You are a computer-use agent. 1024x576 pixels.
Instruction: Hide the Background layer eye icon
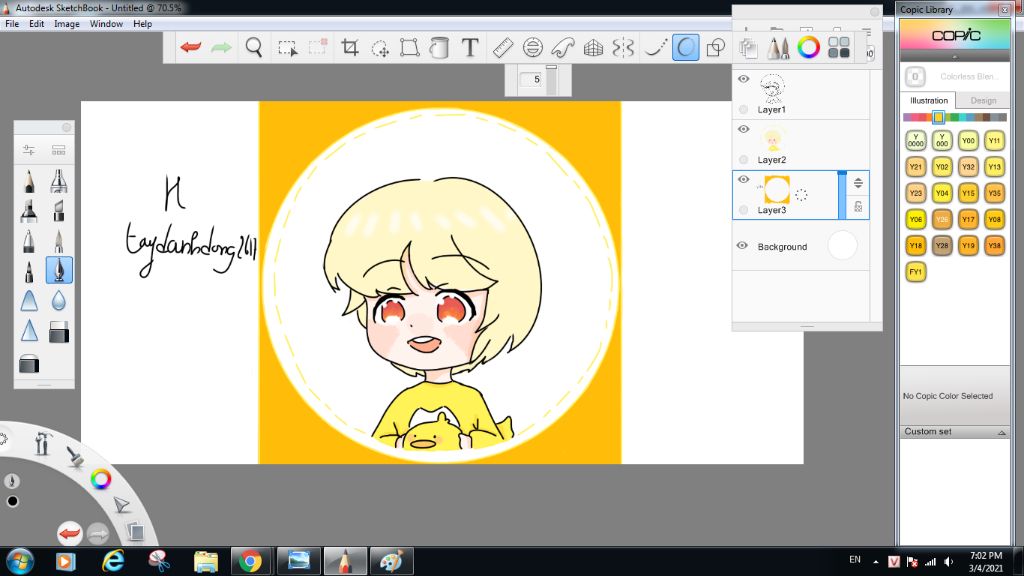pos(743,246)
